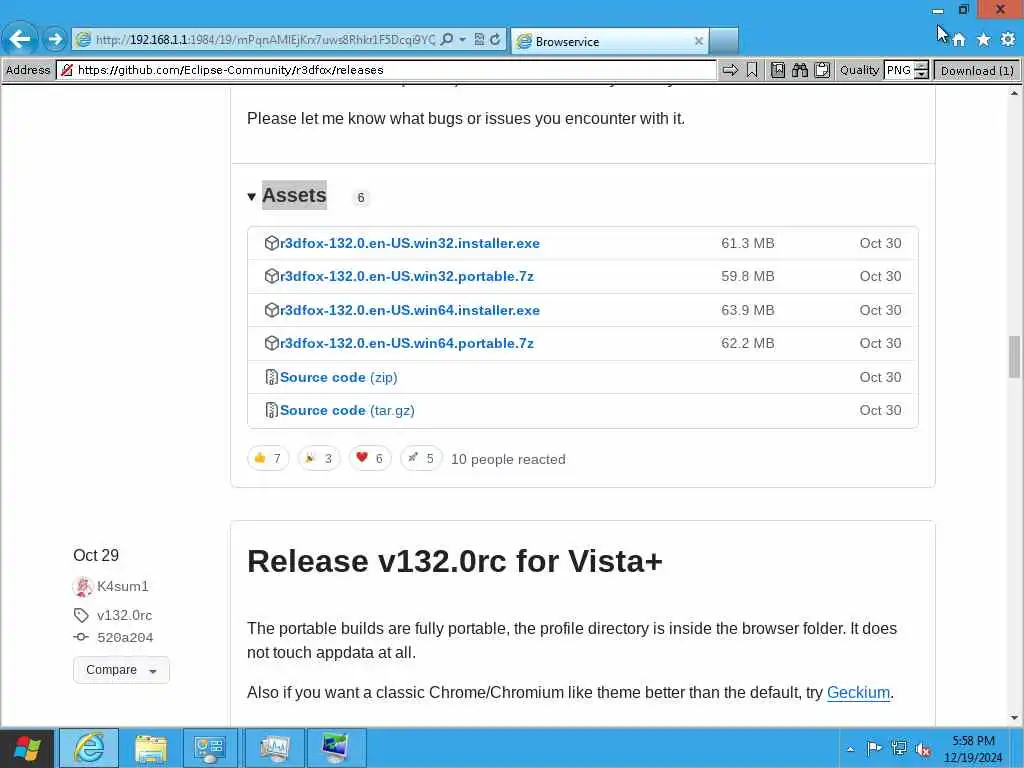Open the IE Home page icon
This screenshot has width=1024, height=768.
coord(959,40)
